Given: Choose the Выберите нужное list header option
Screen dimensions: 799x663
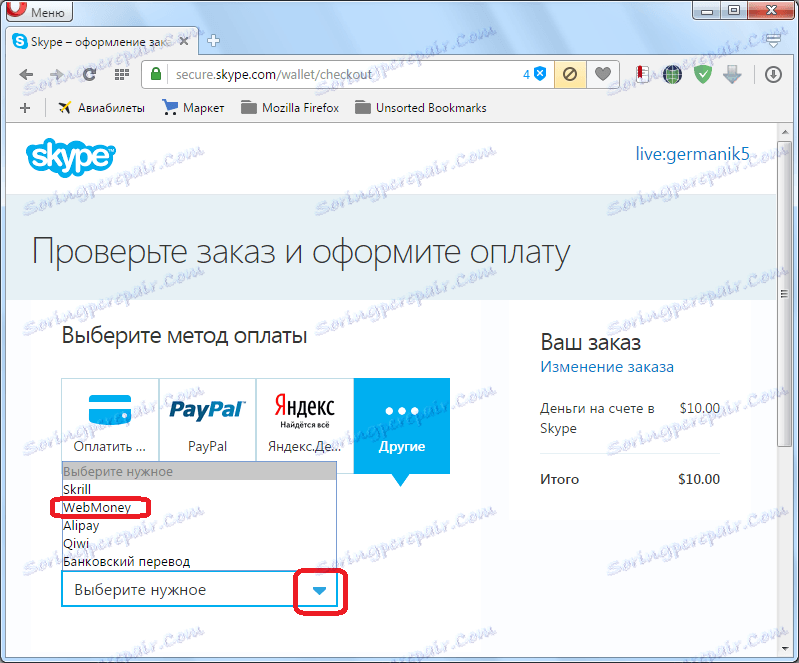Looking at the screenshot, I should tap(199, 471).
